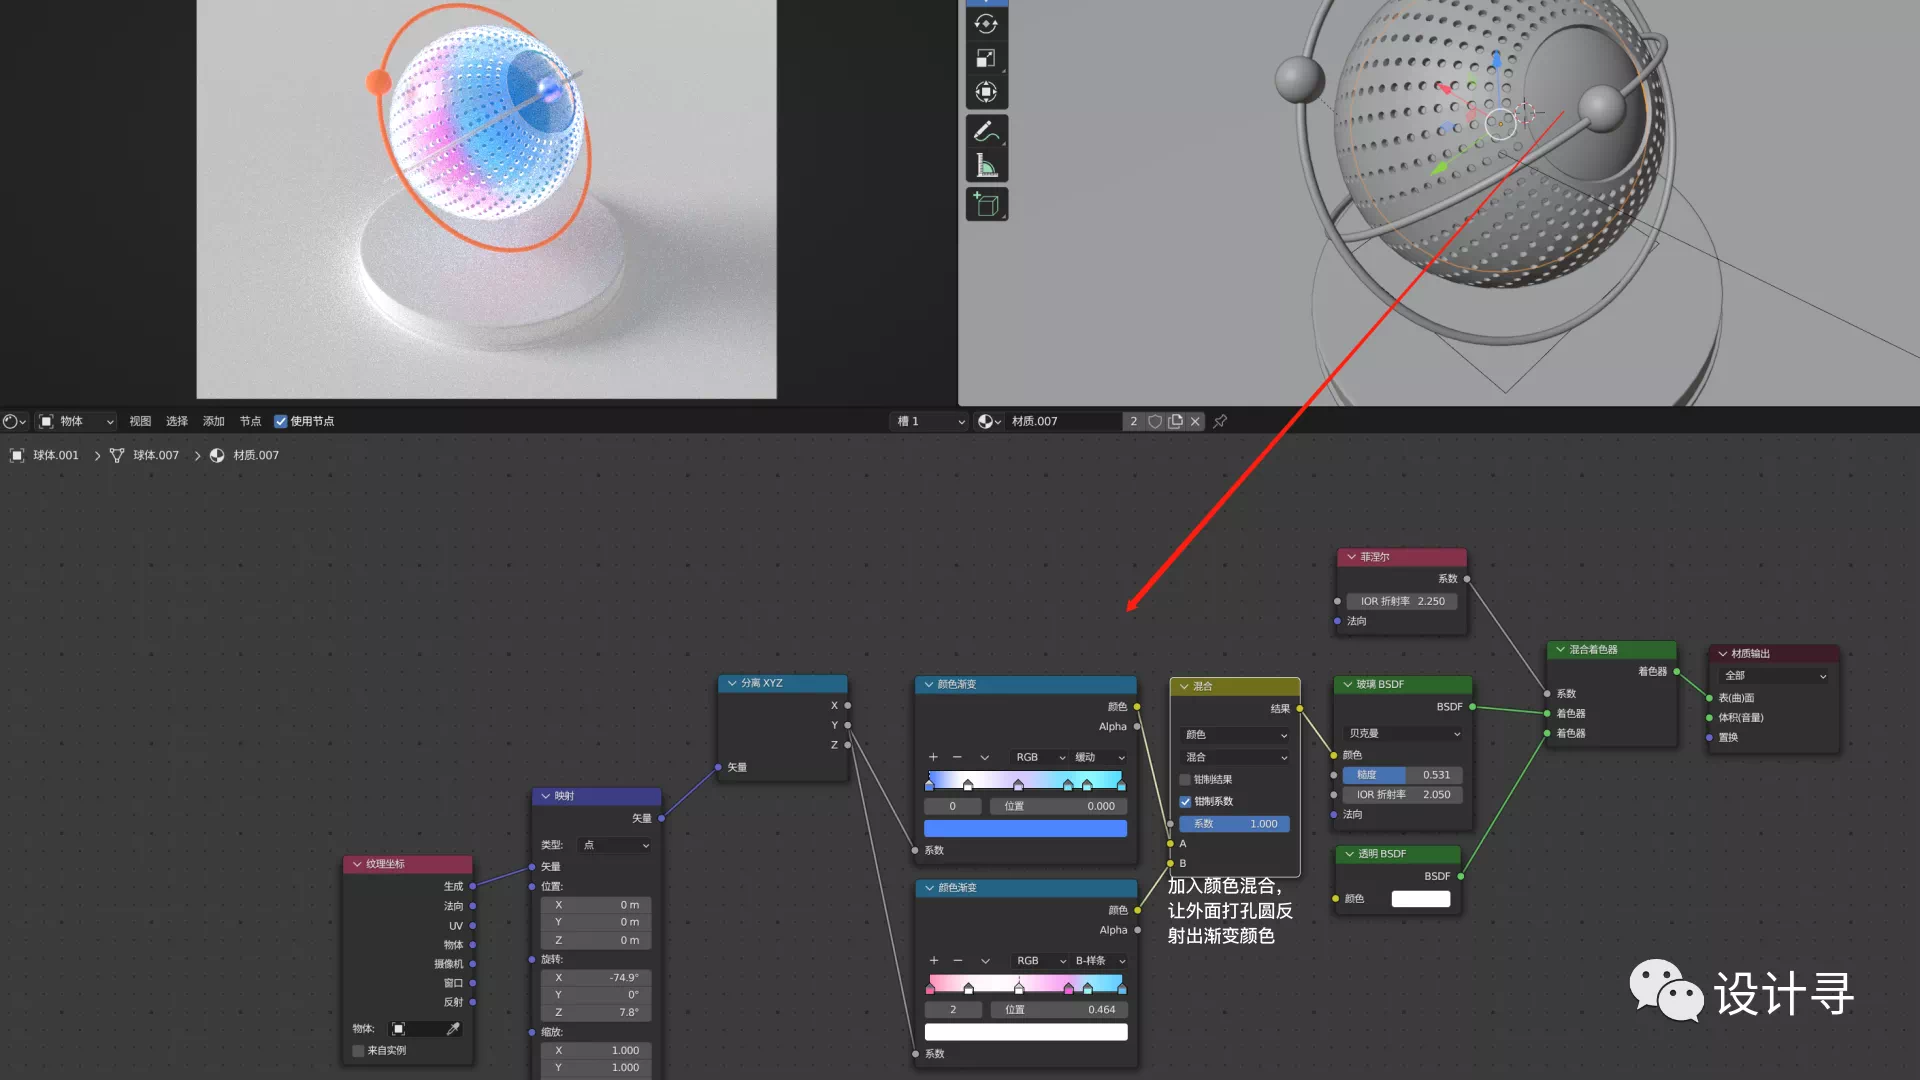Viewport: 1920px width, 1080px height.
Task: Open the 添加 menu in node editor
Action: tap(213, 421)
